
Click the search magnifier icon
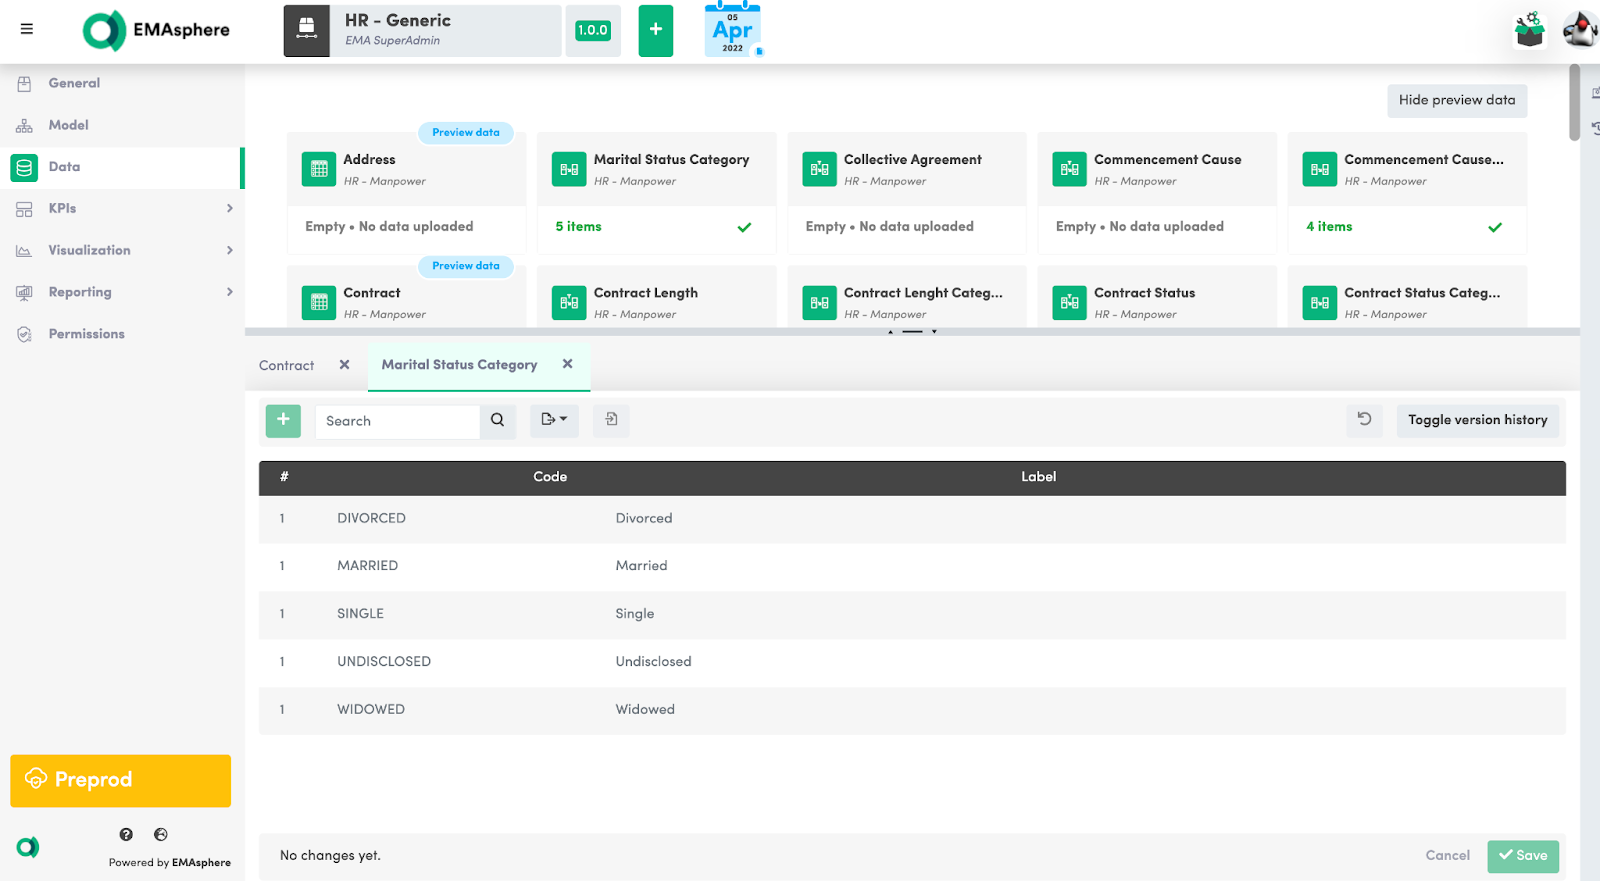tap(497, 421)
